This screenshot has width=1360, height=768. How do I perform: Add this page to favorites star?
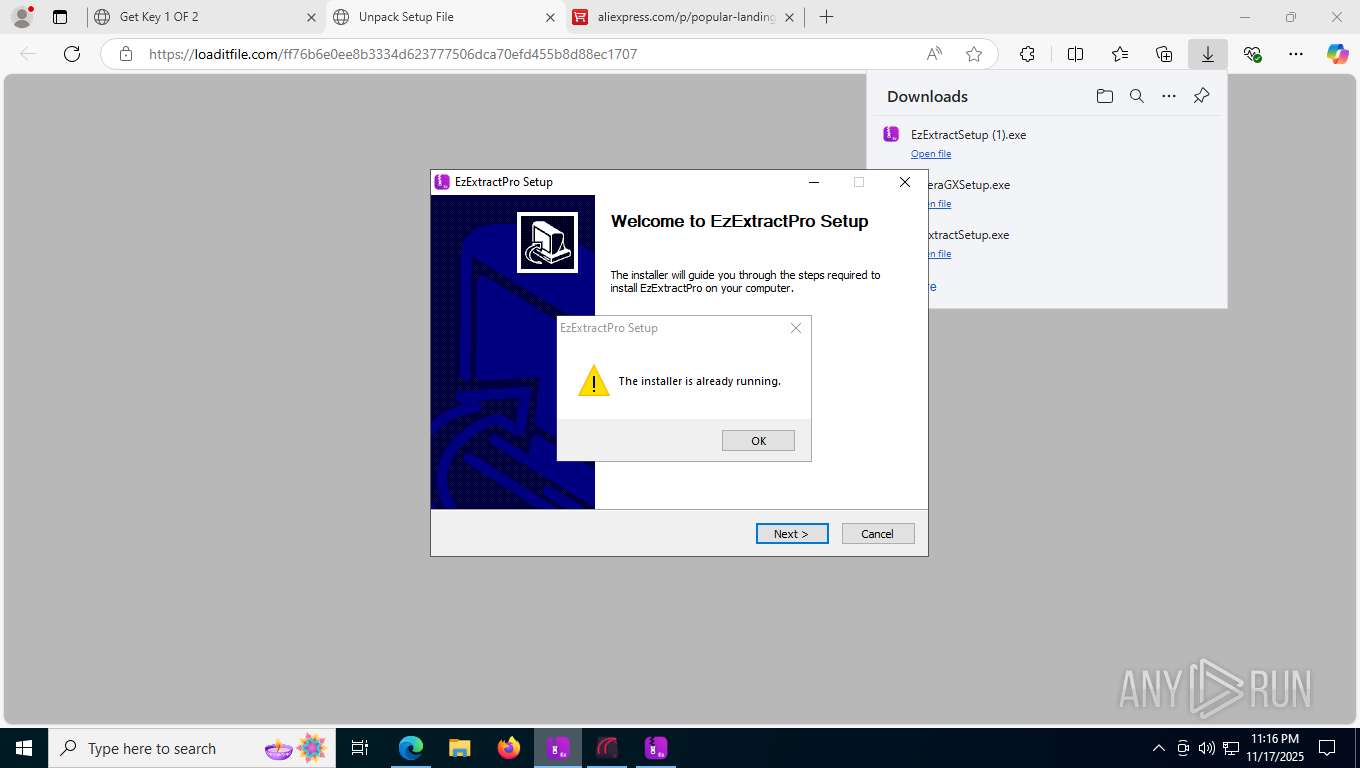(x=974, y=54)
